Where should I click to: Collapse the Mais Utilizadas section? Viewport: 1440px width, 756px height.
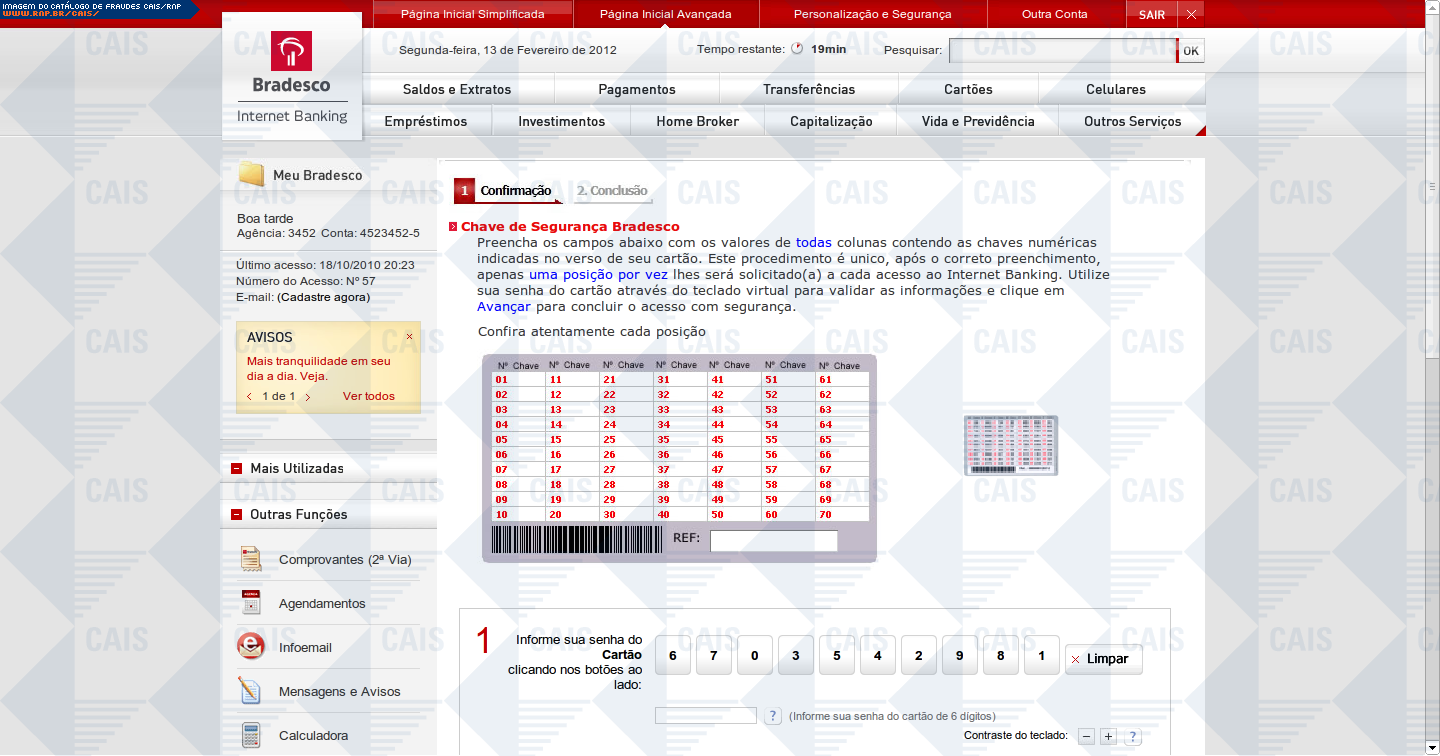237,468
